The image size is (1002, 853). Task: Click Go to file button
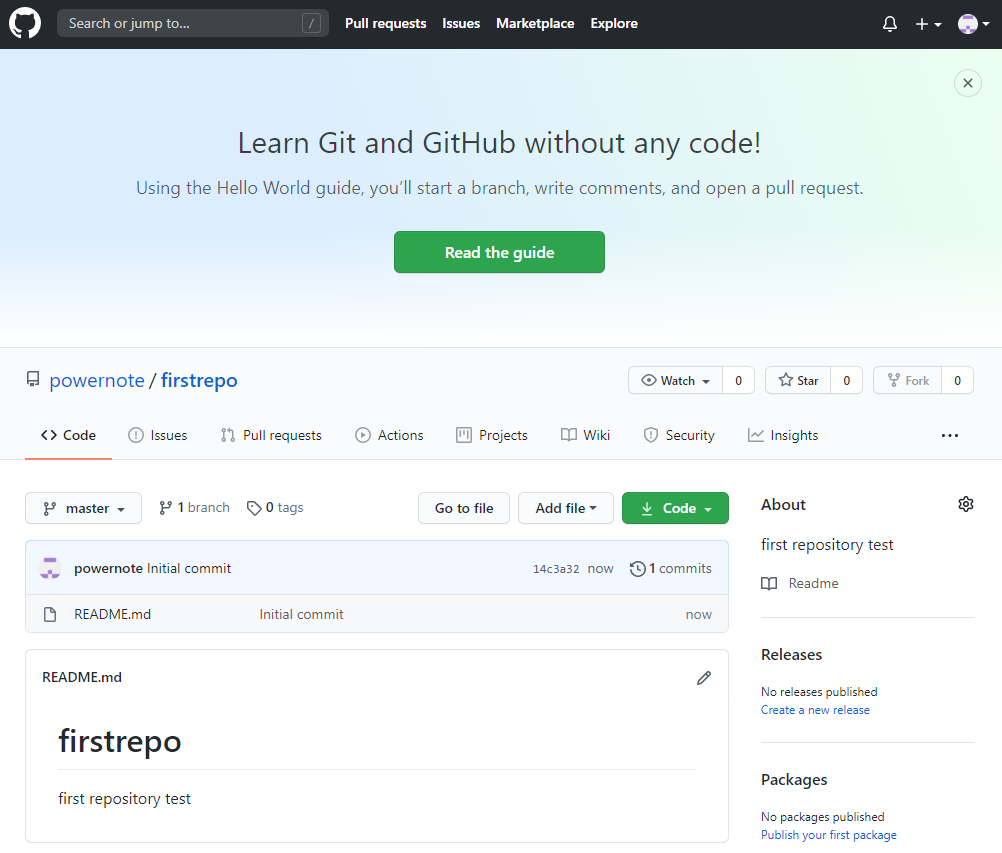pos(464,508)
